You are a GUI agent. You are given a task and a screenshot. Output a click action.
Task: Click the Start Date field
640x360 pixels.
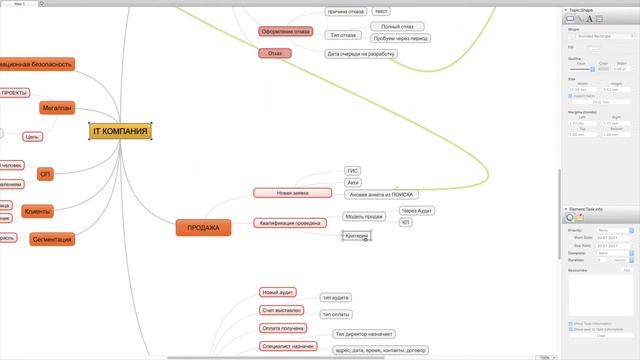click(612, 238)
